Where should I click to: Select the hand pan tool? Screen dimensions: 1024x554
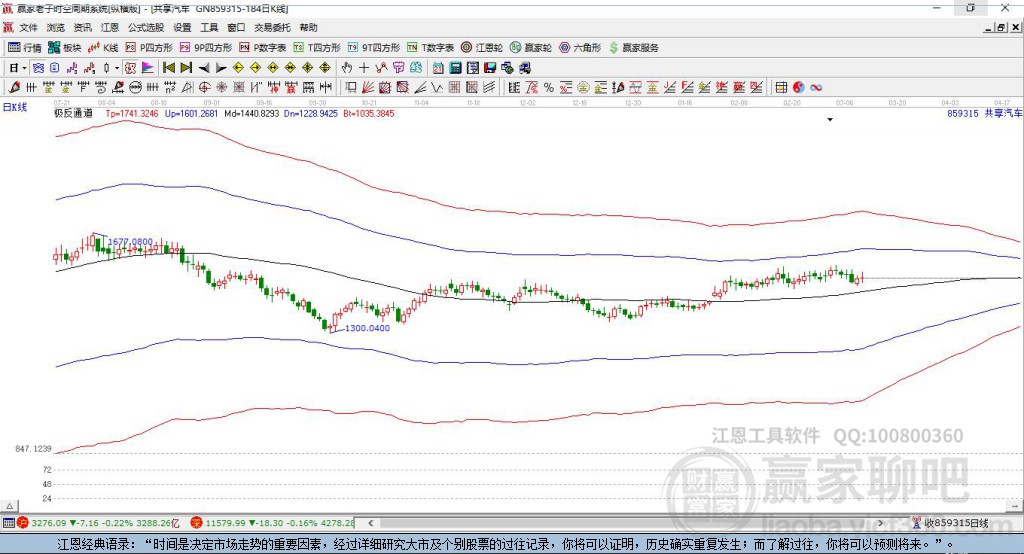click(347, 68)
